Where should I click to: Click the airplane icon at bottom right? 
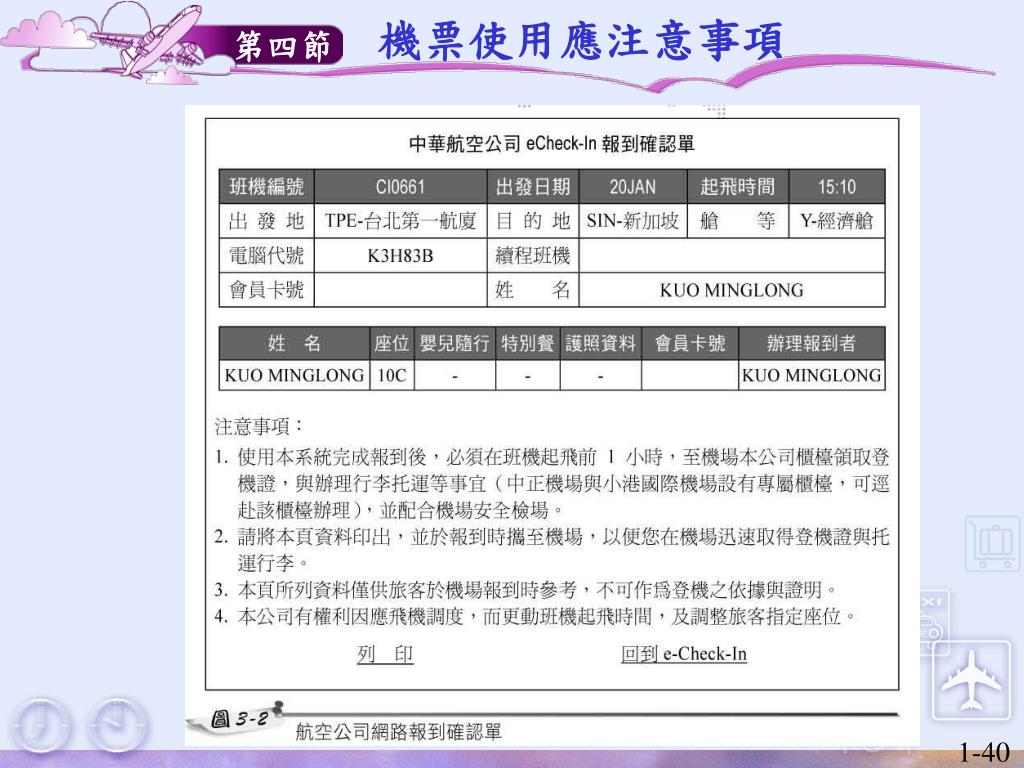tap(971, 680)
